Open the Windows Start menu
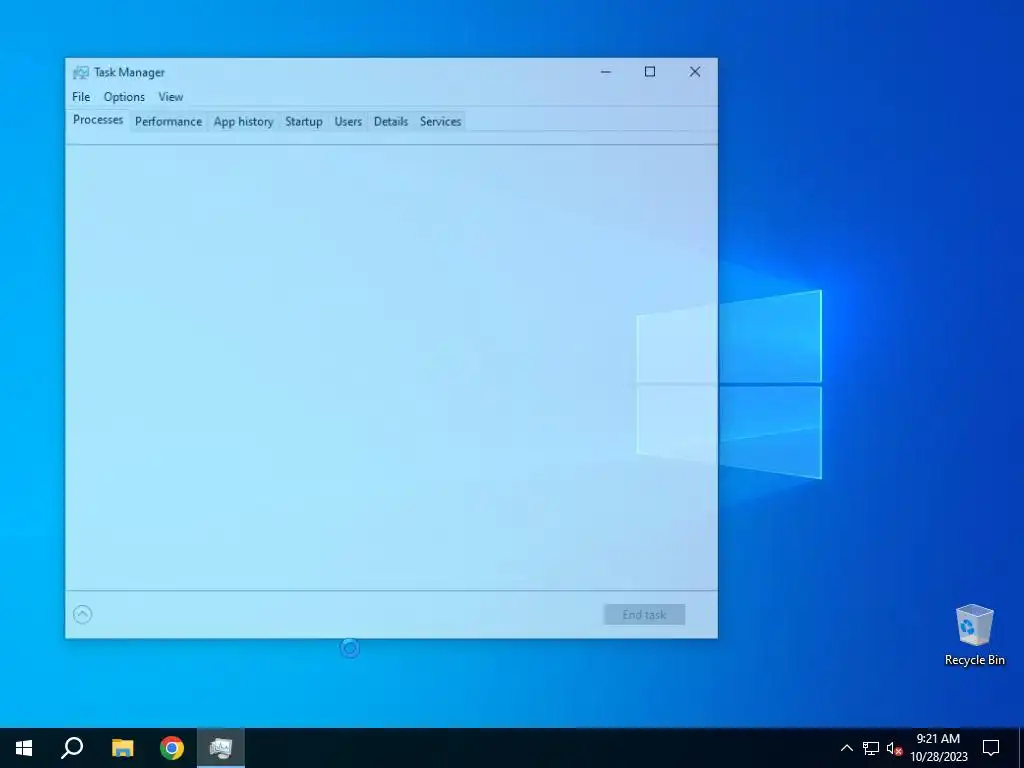The height and width of the screenshot is (768, 1024). pos(24,748)
